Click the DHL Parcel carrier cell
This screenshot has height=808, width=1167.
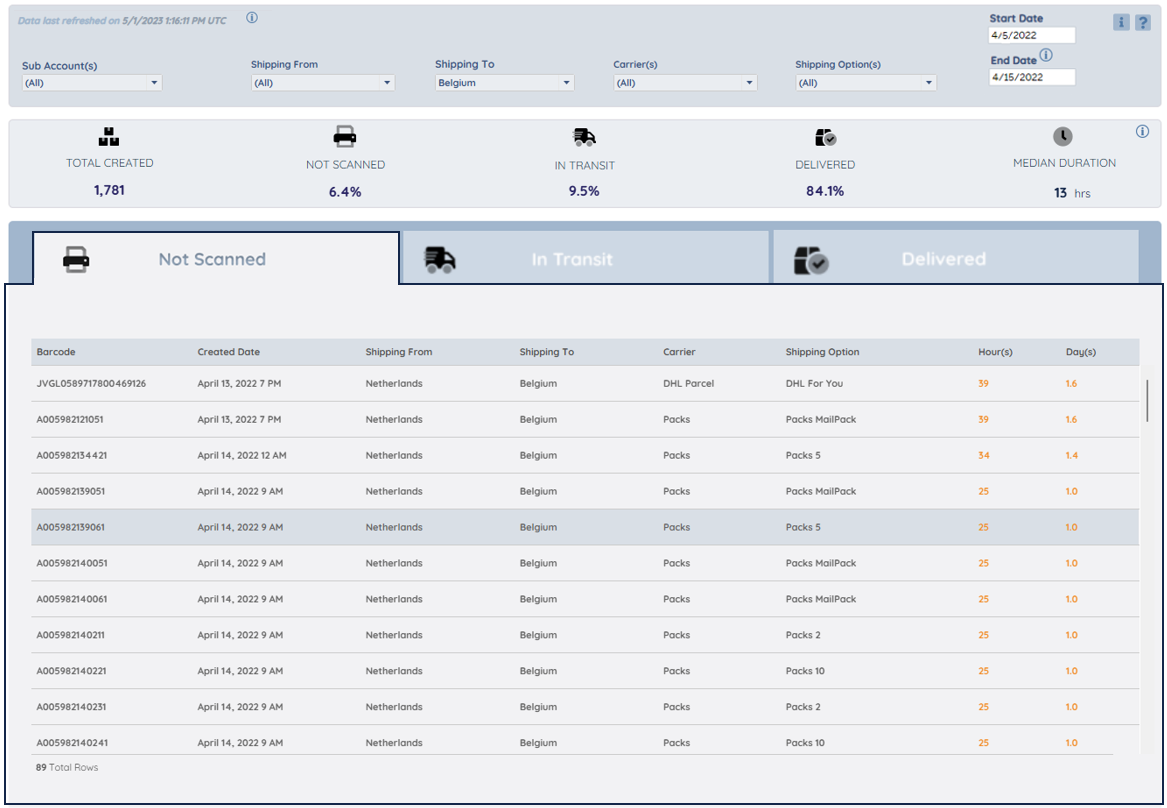688,384
